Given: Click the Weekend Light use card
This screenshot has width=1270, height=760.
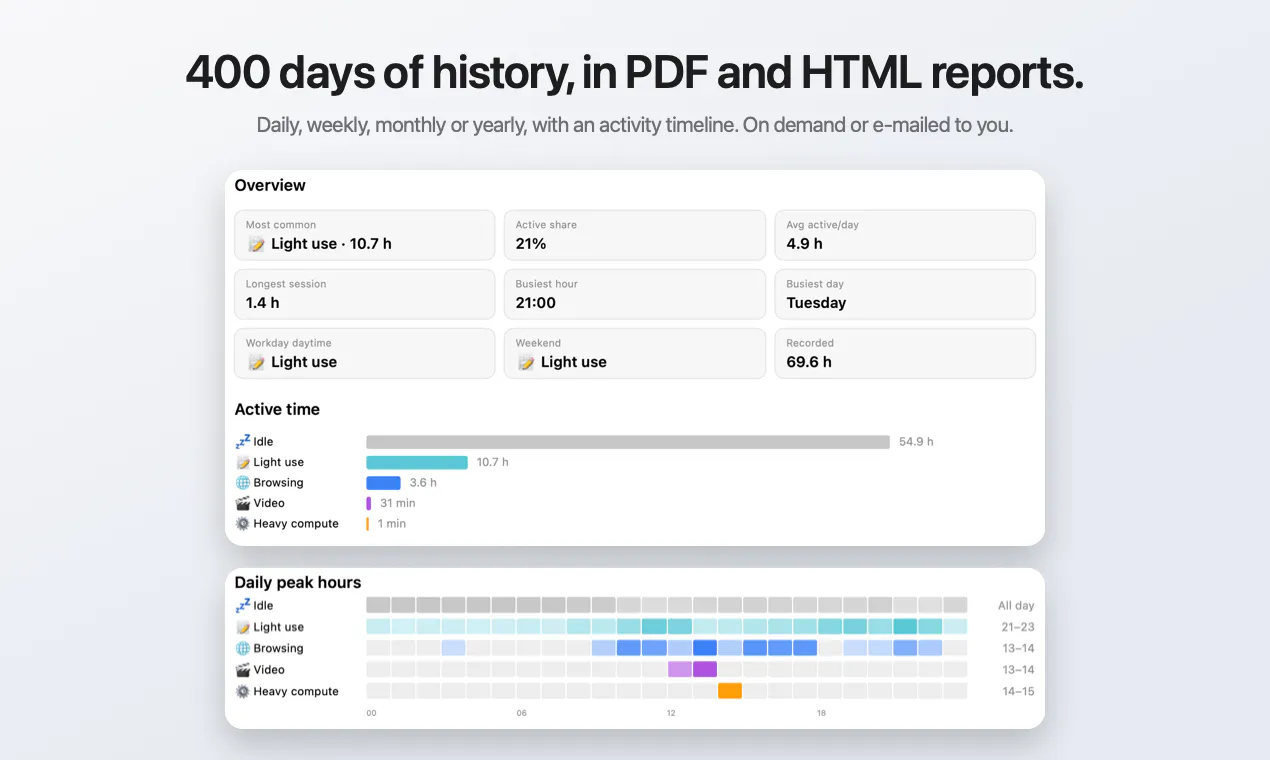Looking at the screenshot, I should 635,353.
